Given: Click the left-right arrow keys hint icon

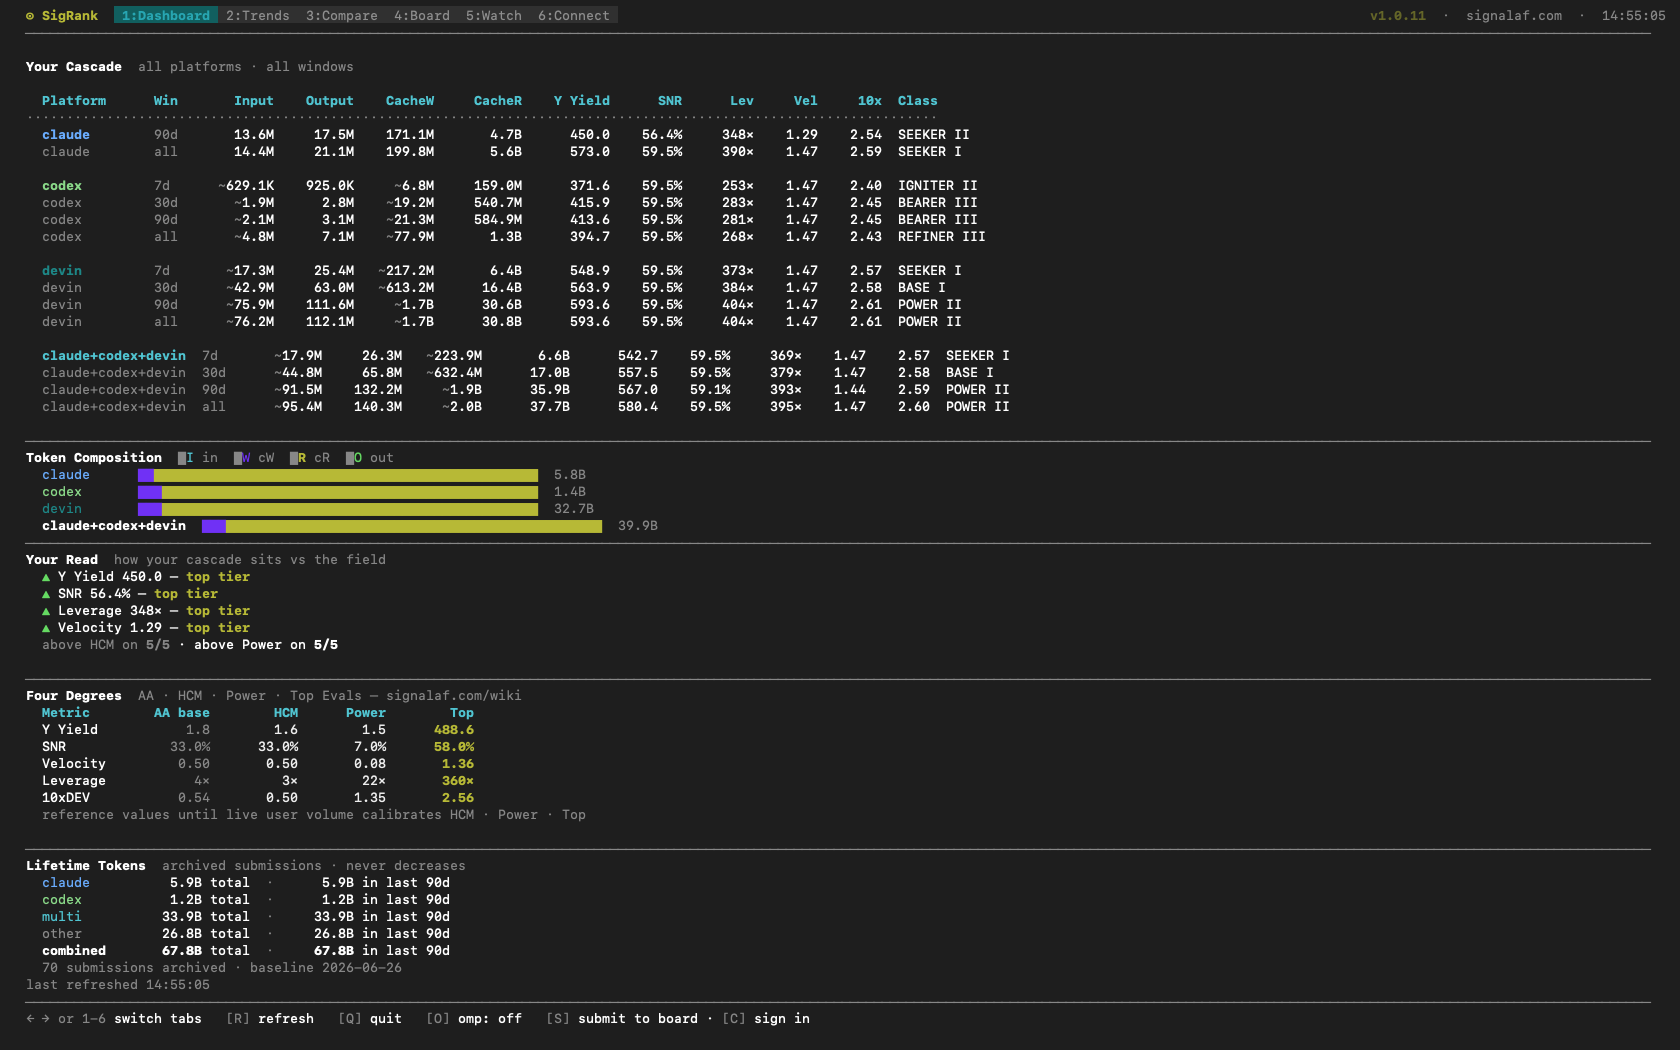Looking at the screenshot, I should pos(38,1019).
